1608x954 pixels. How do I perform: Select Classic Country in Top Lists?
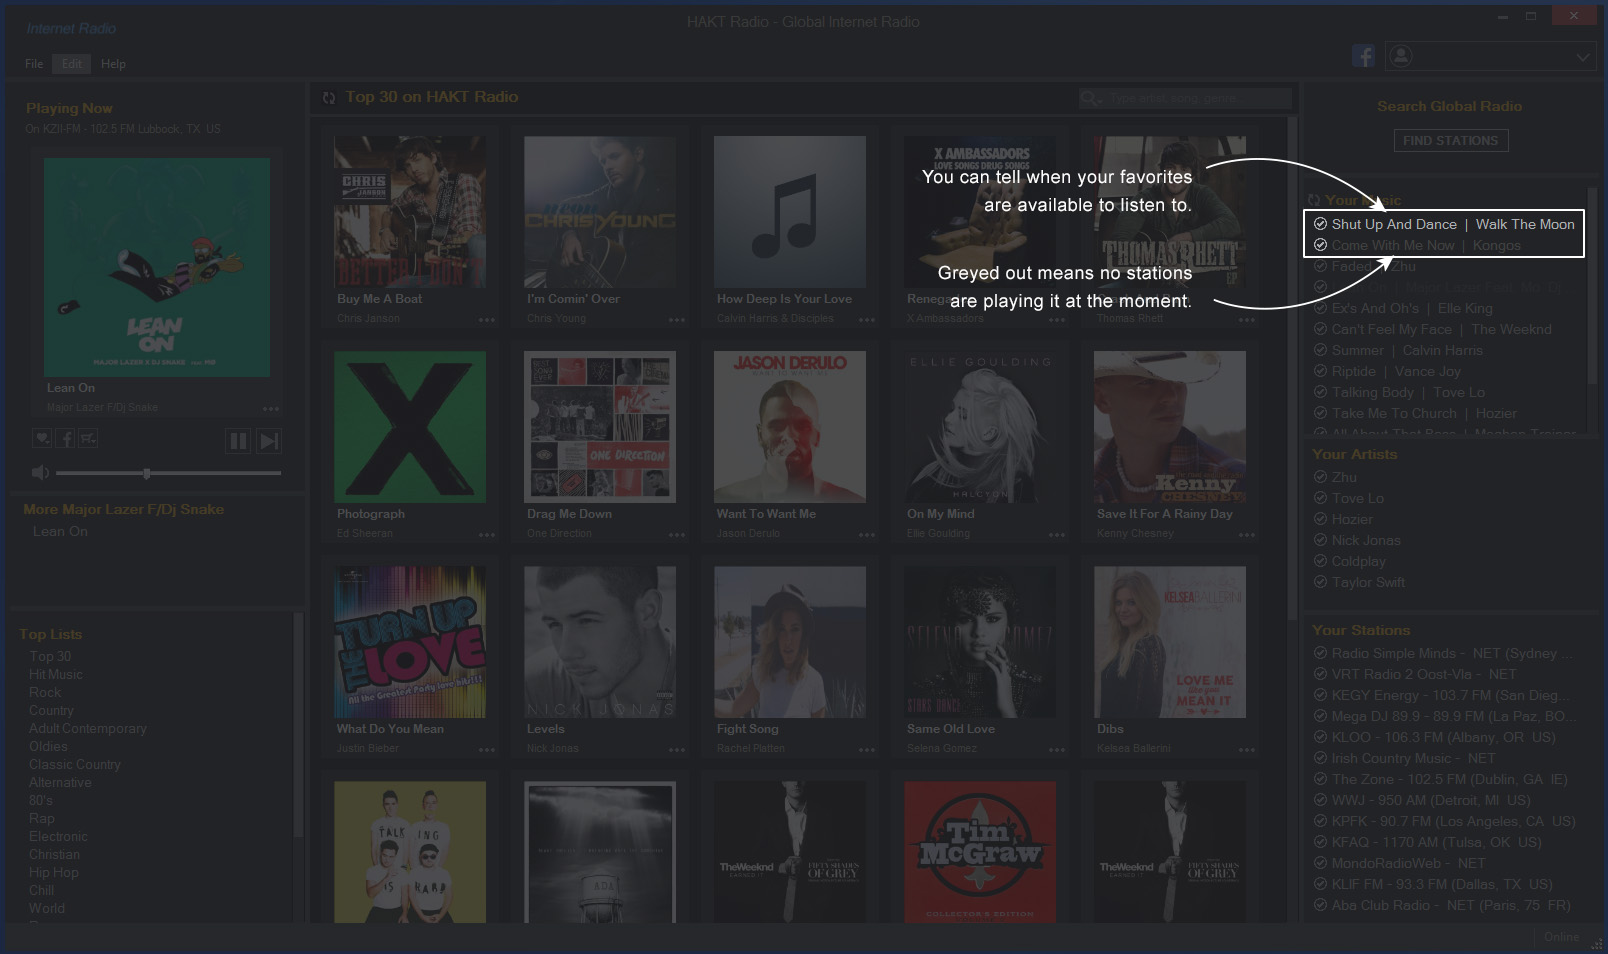click(x=75, y=764)
